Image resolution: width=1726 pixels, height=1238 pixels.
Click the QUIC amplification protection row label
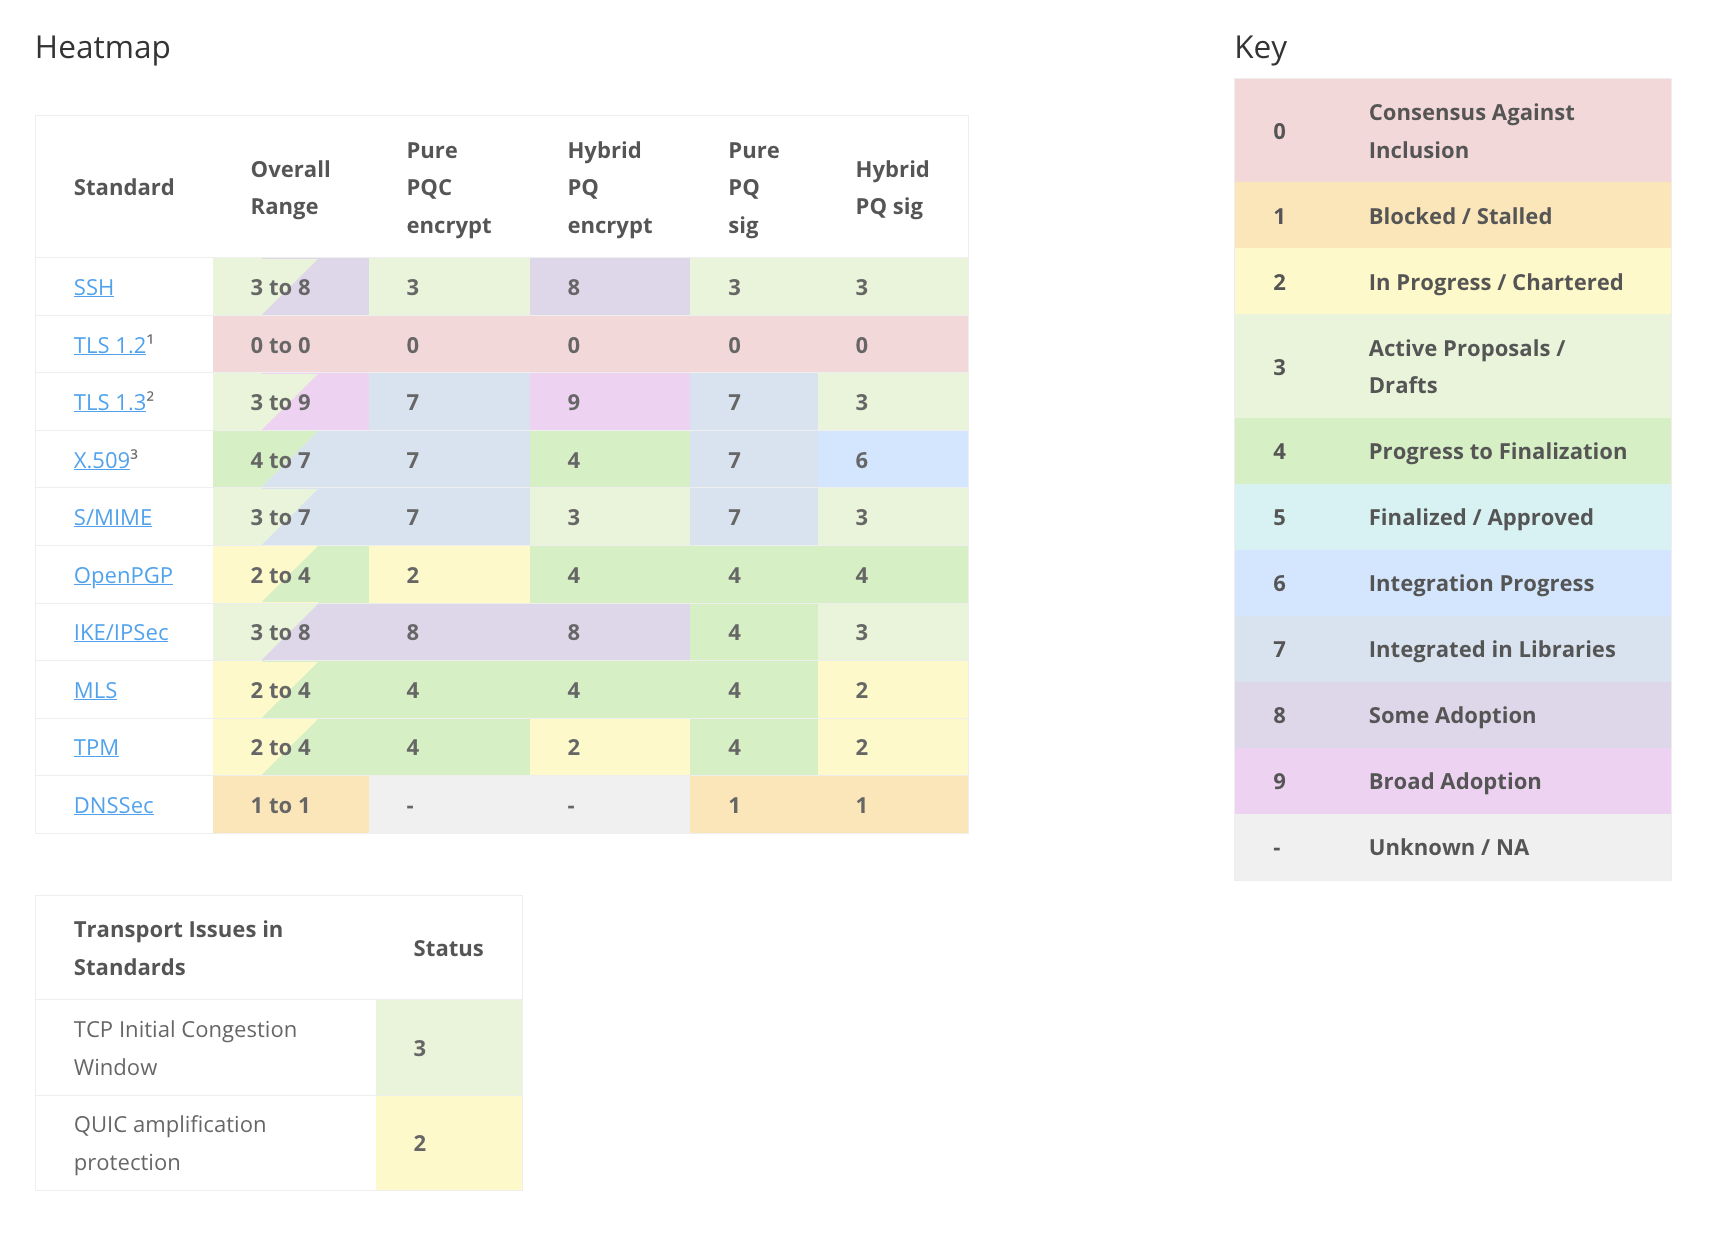[x=170, y=1143]
